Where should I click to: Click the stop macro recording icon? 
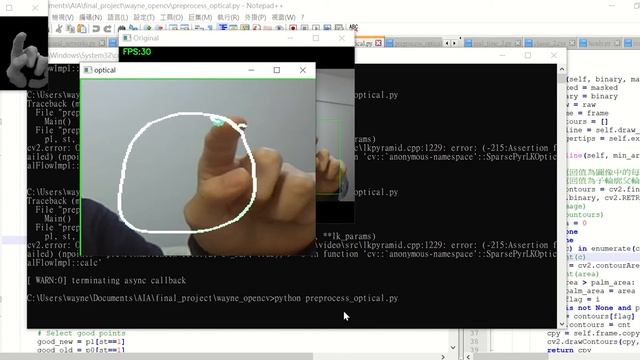(x=304, y=28)
